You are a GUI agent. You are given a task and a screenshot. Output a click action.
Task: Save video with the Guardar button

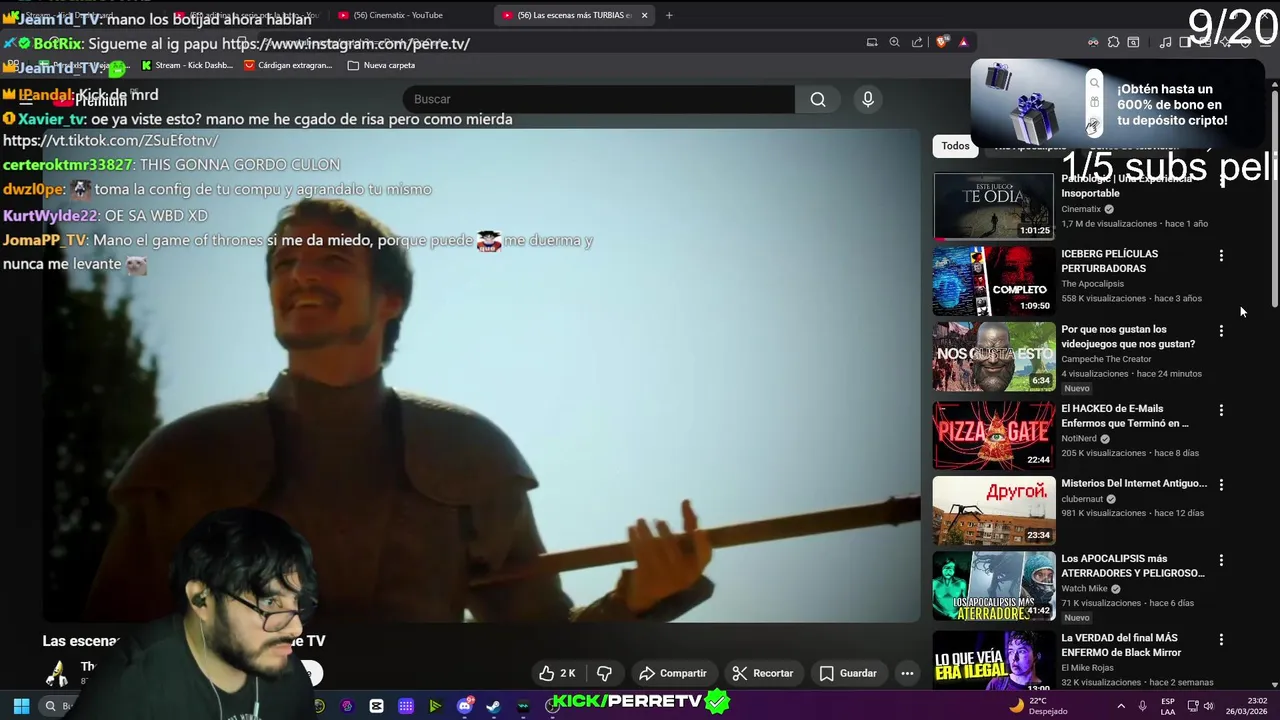point(847,673)
